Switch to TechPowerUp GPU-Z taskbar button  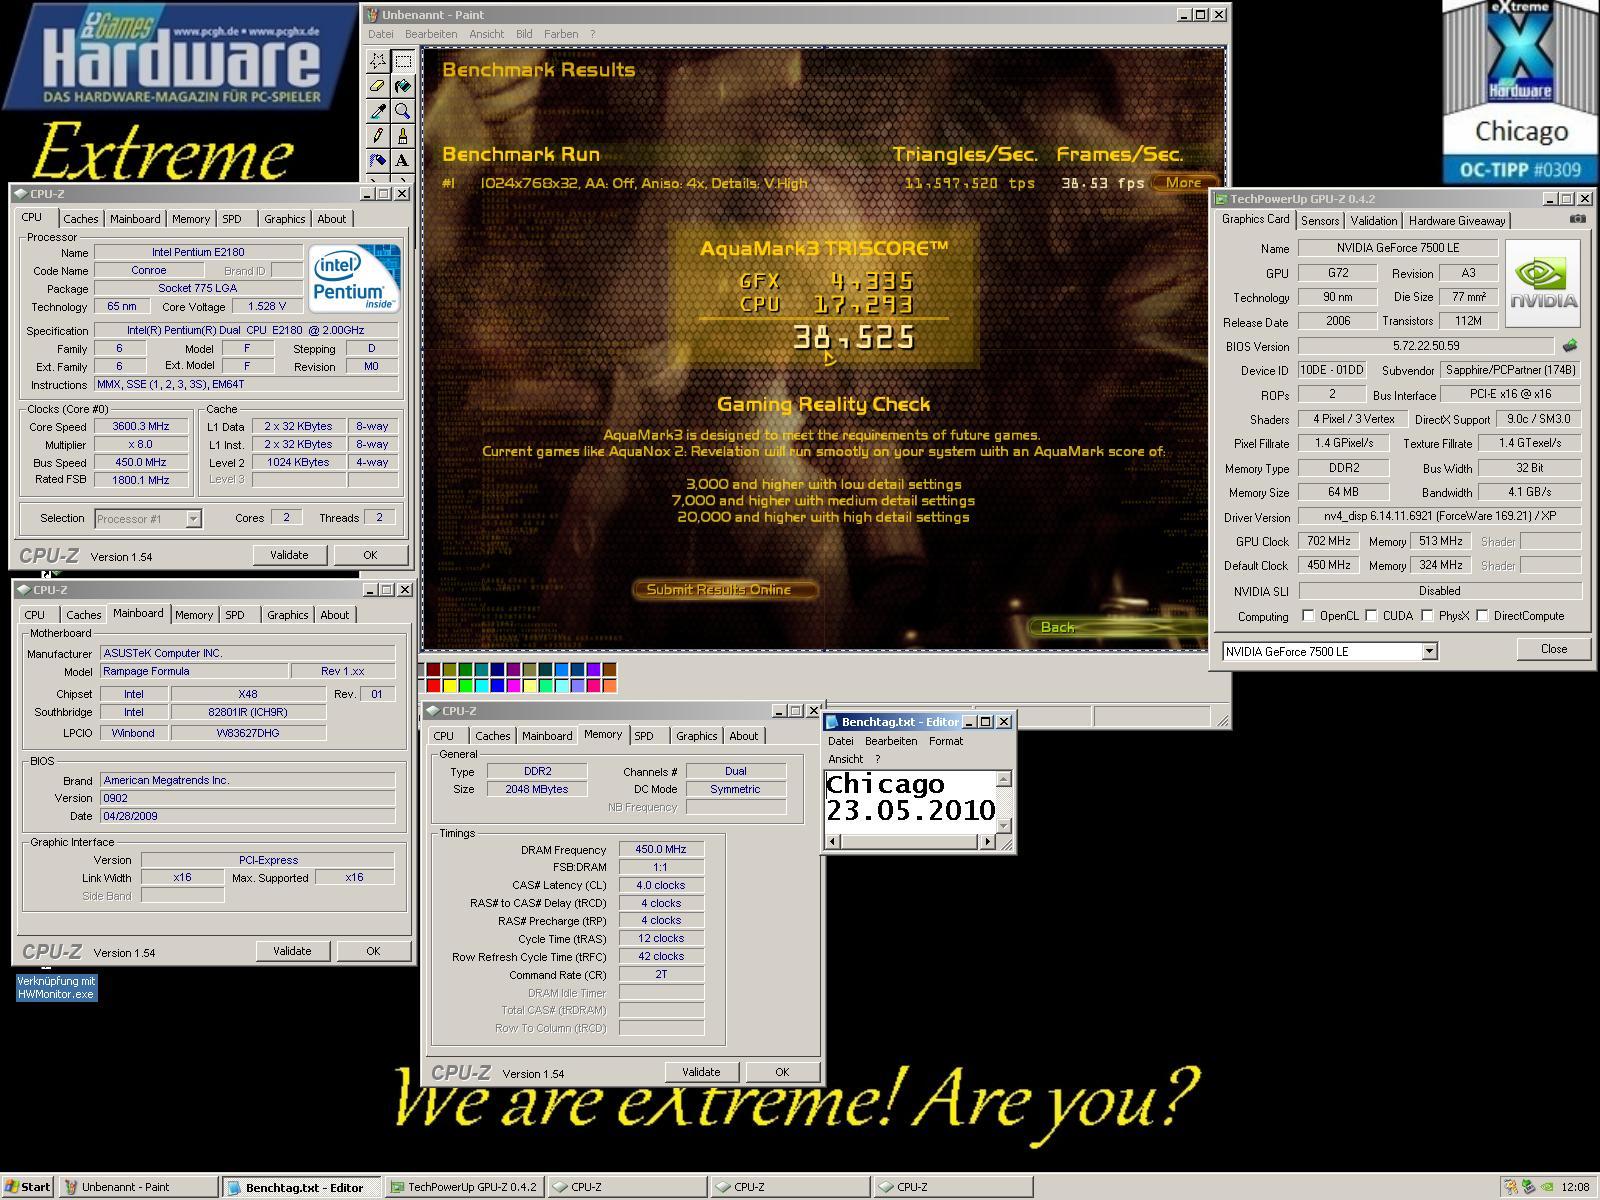(x=465, y=1187)
